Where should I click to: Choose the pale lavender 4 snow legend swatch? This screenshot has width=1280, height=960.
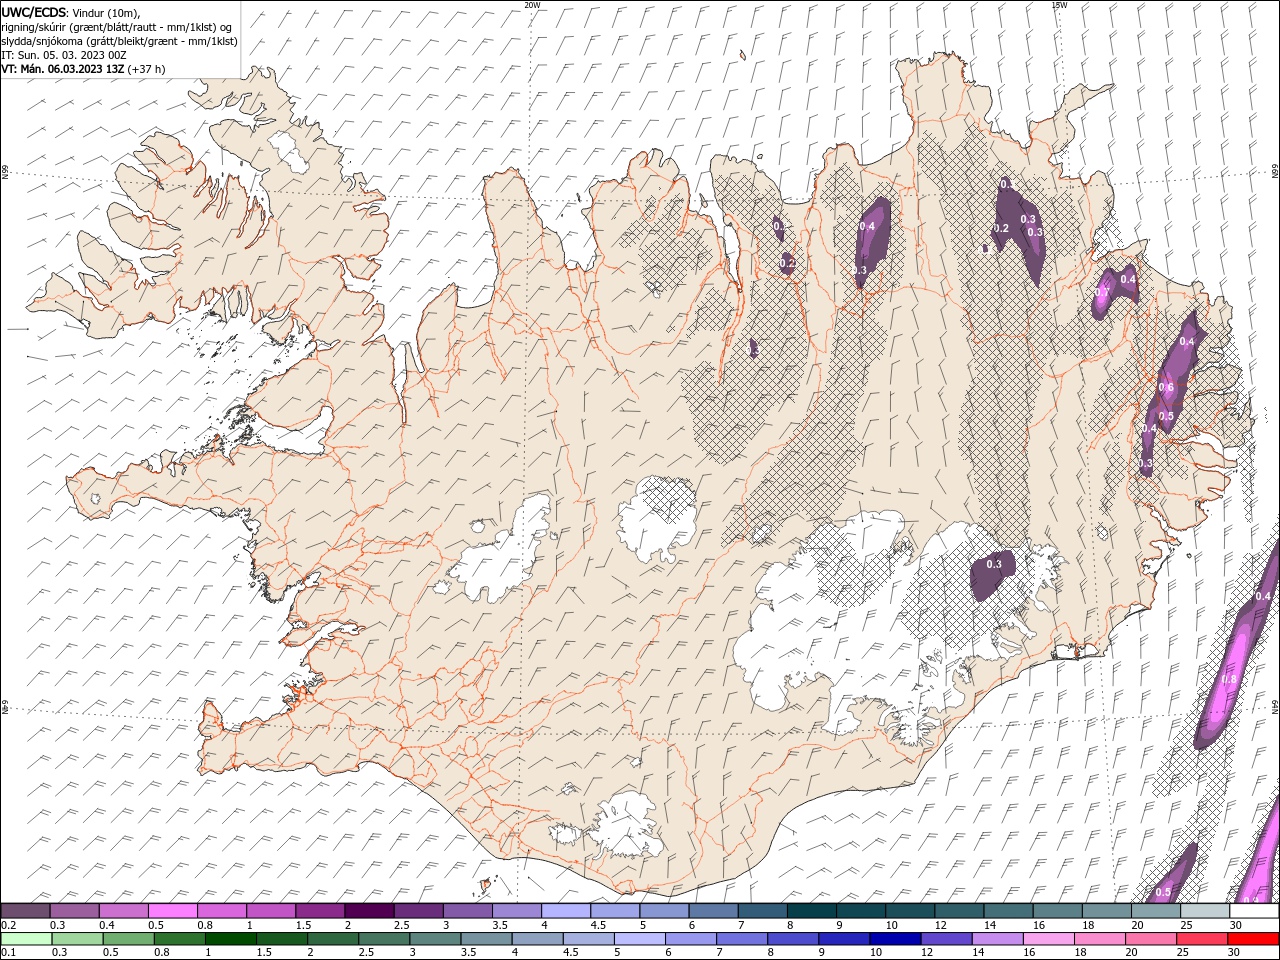pos(566,911)
